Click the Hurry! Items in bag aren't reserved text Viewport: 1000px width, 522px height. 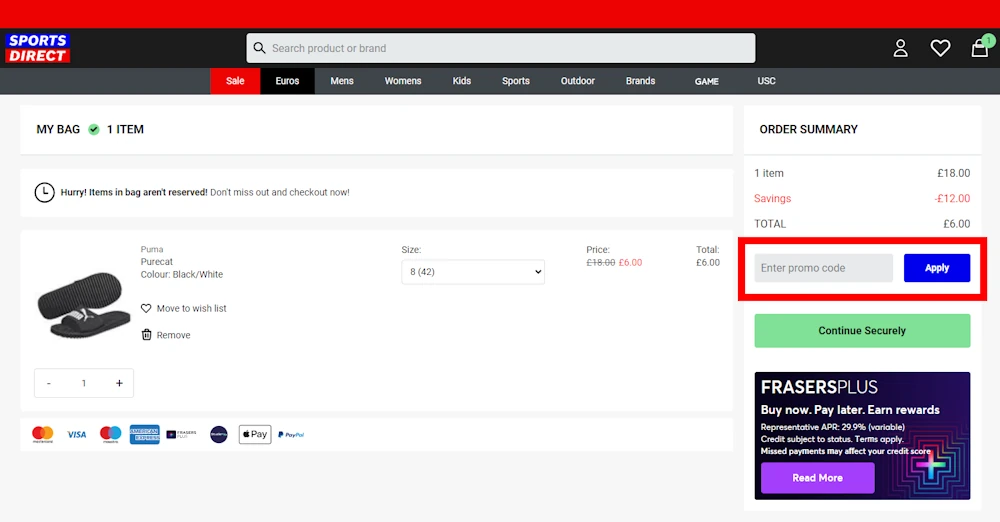pos(134,192)
